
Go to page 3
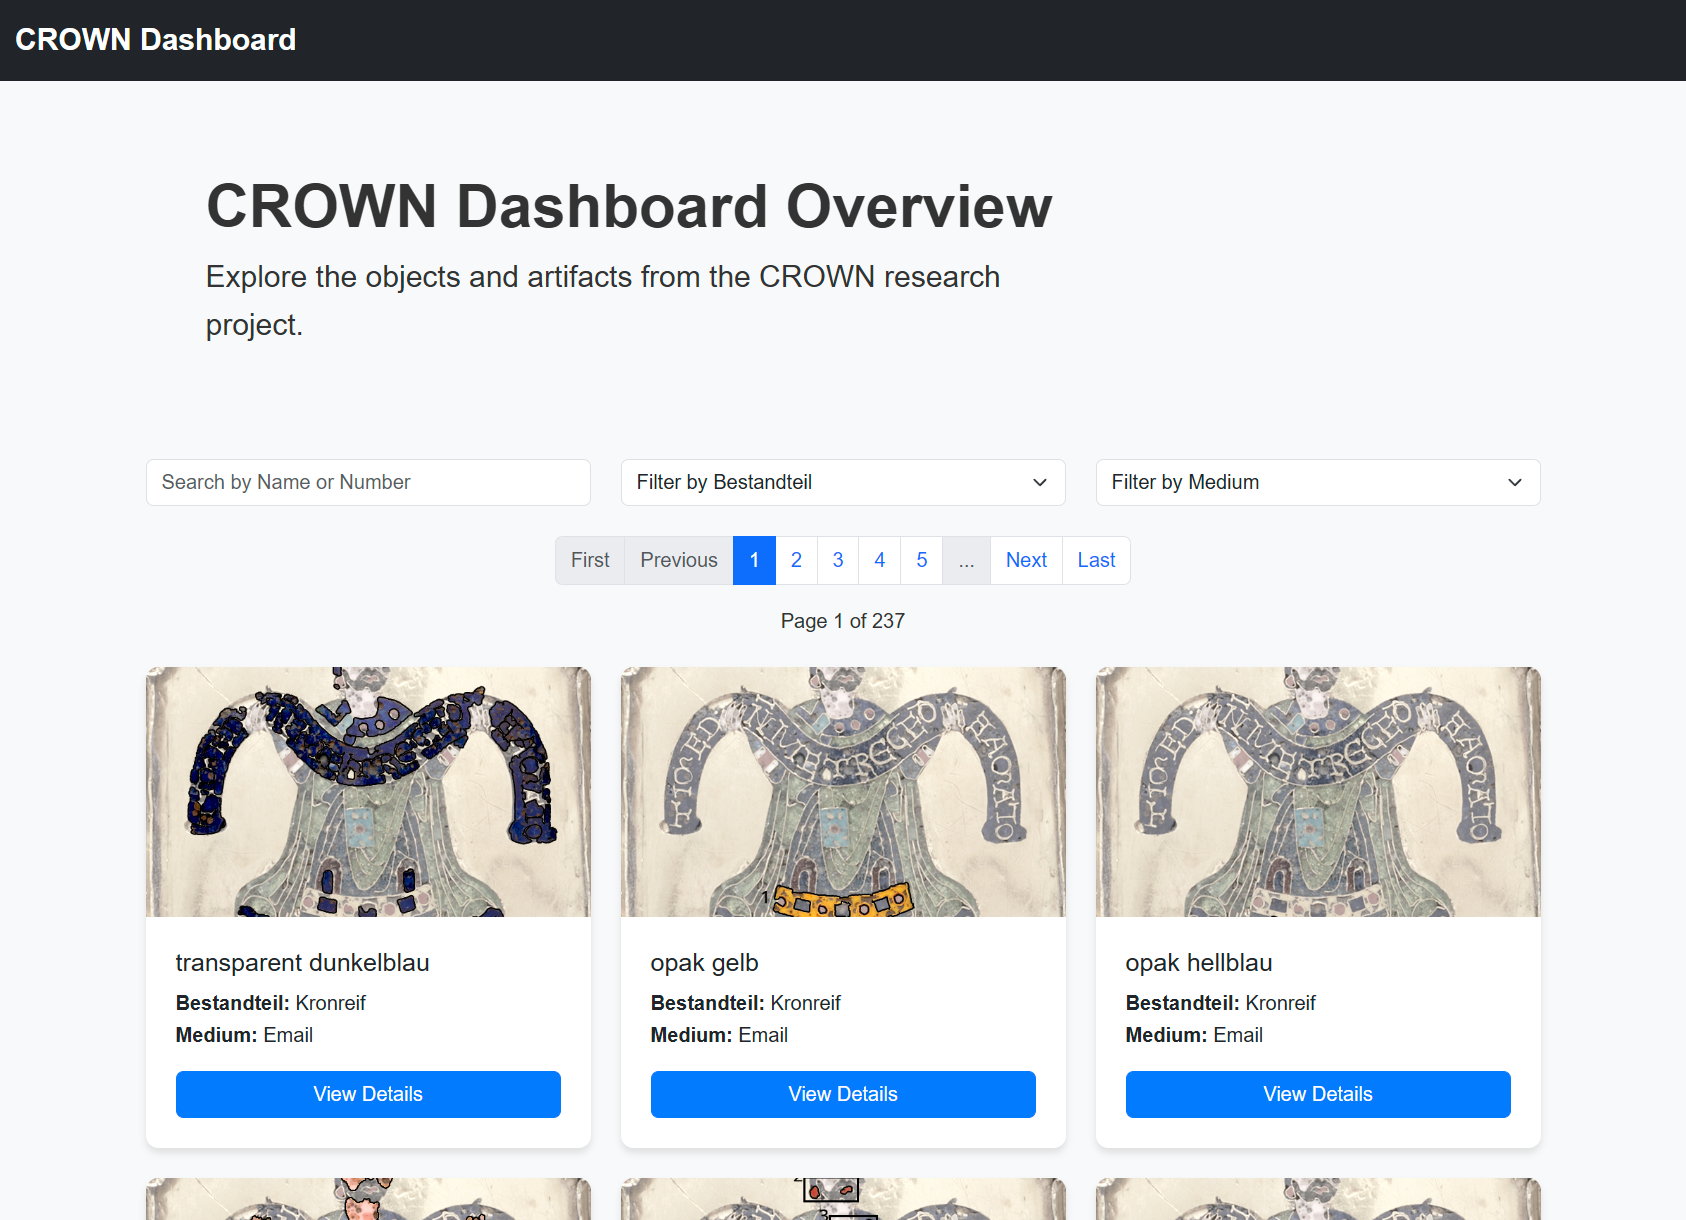[x=838, y=560]
